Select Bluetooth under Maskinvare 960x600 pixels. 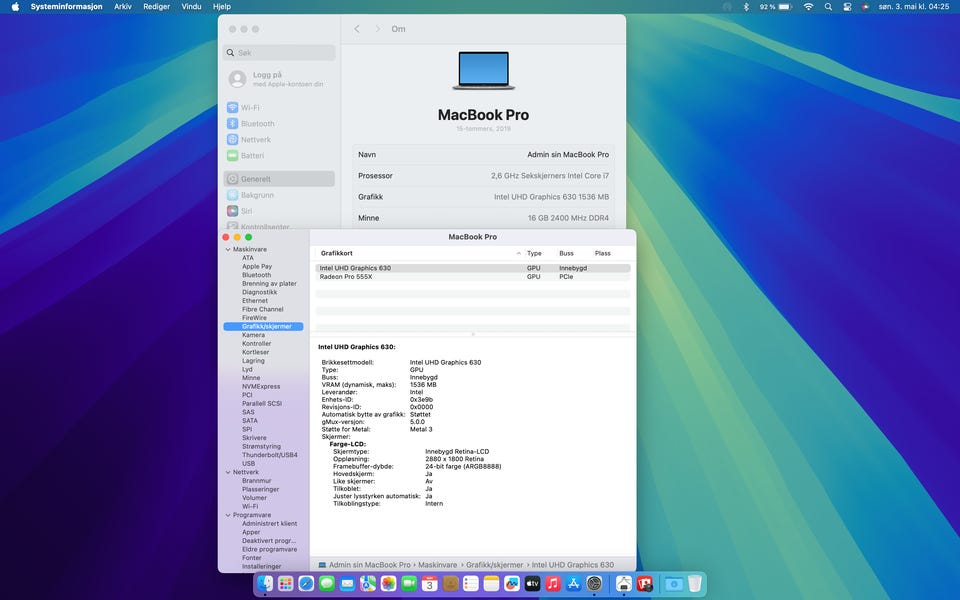tap(256, 276)
